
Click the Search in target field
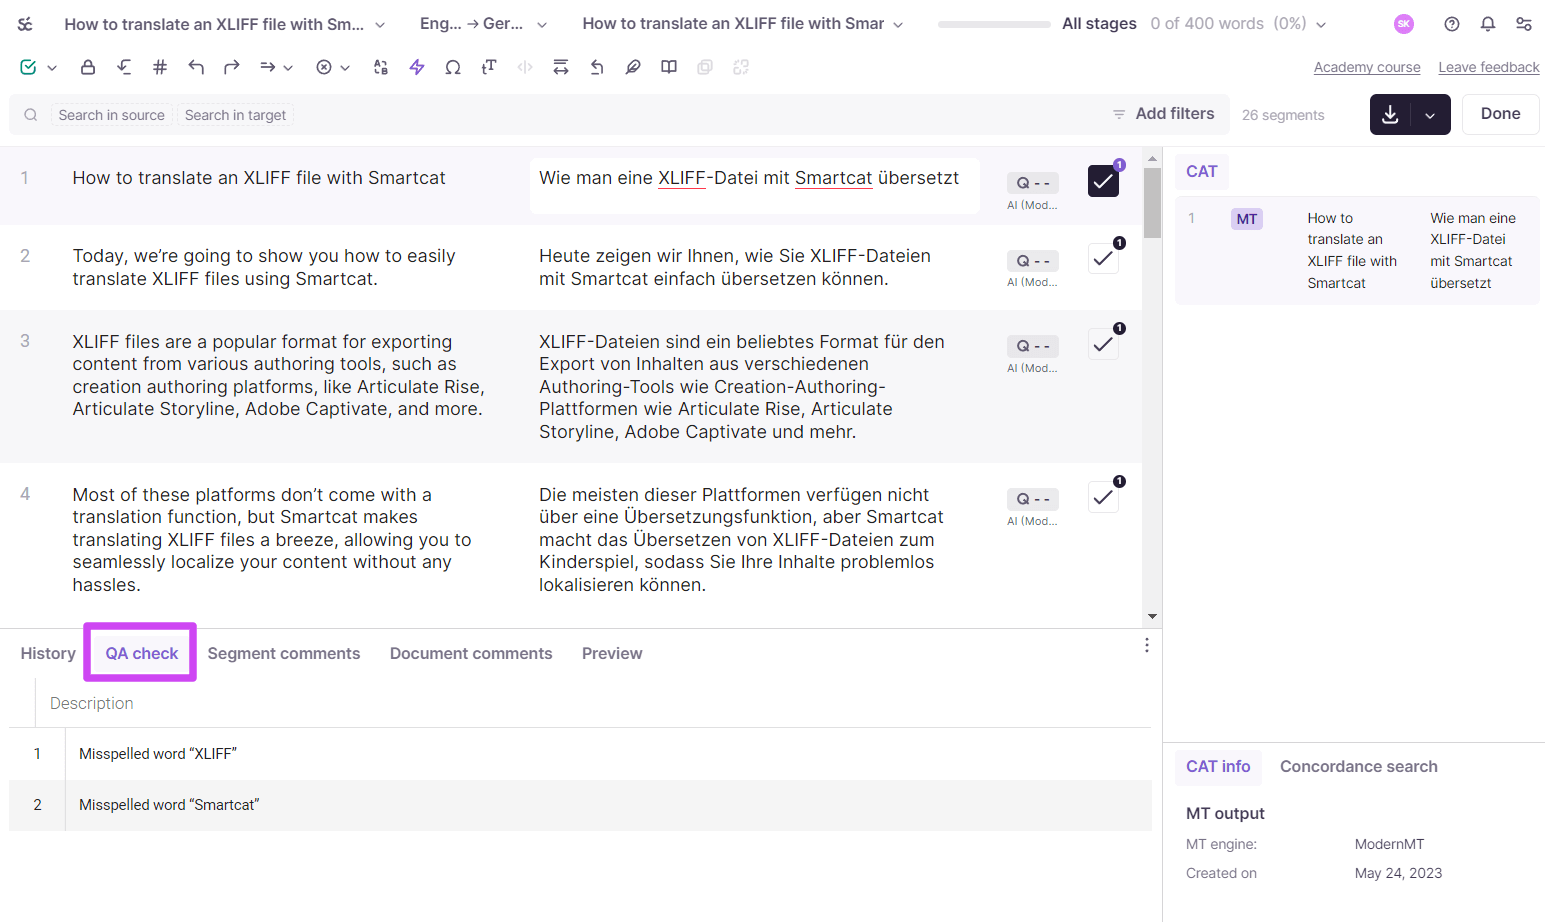(x=235, y=115)
